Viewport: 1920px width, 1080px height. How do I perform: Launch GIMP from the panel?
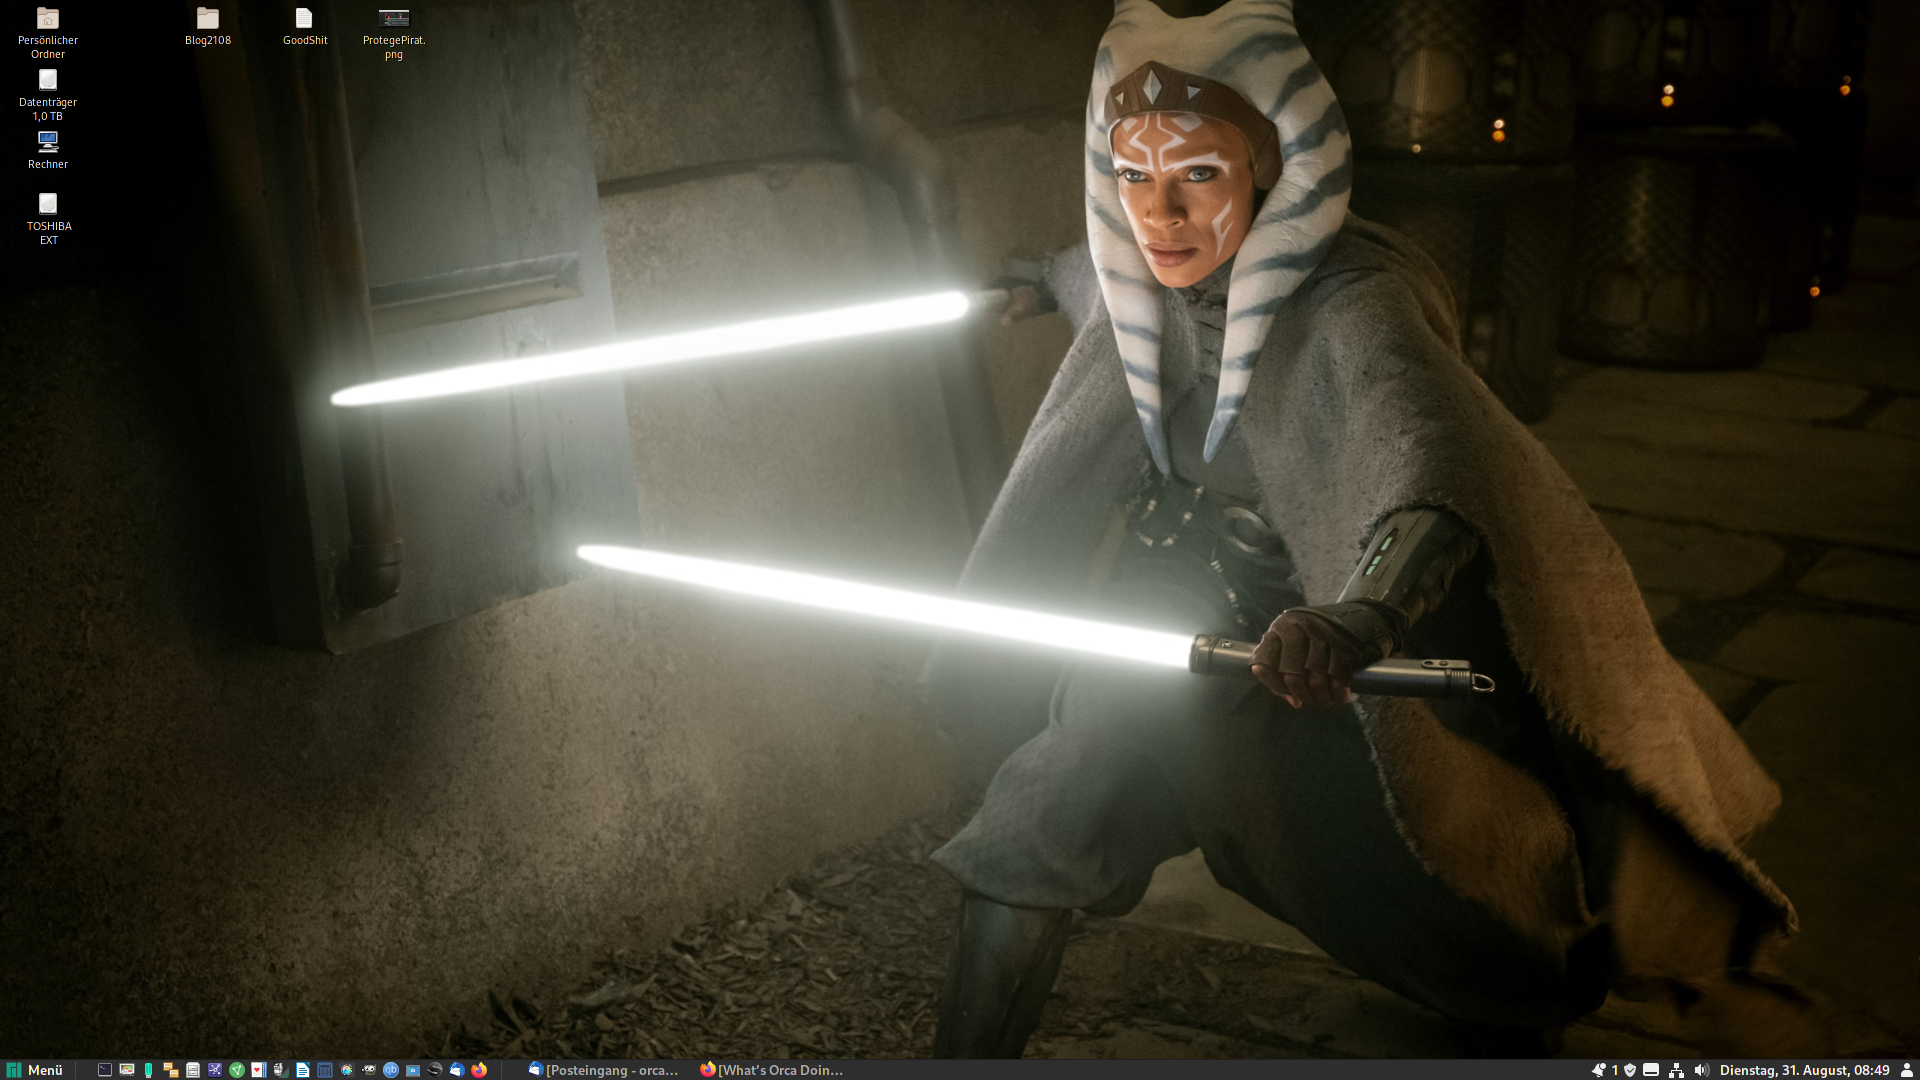coord(369,1070)
